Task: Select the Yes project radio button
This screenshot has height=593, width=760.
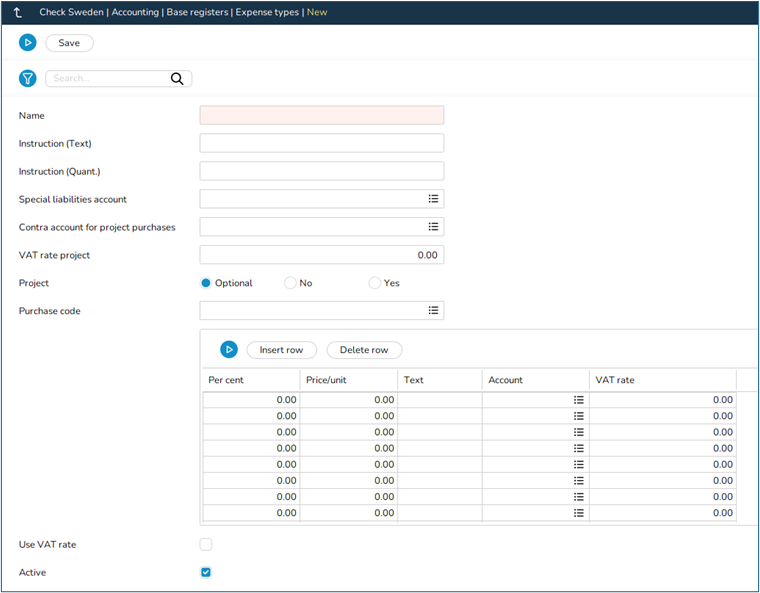Action: coord(375,283)
